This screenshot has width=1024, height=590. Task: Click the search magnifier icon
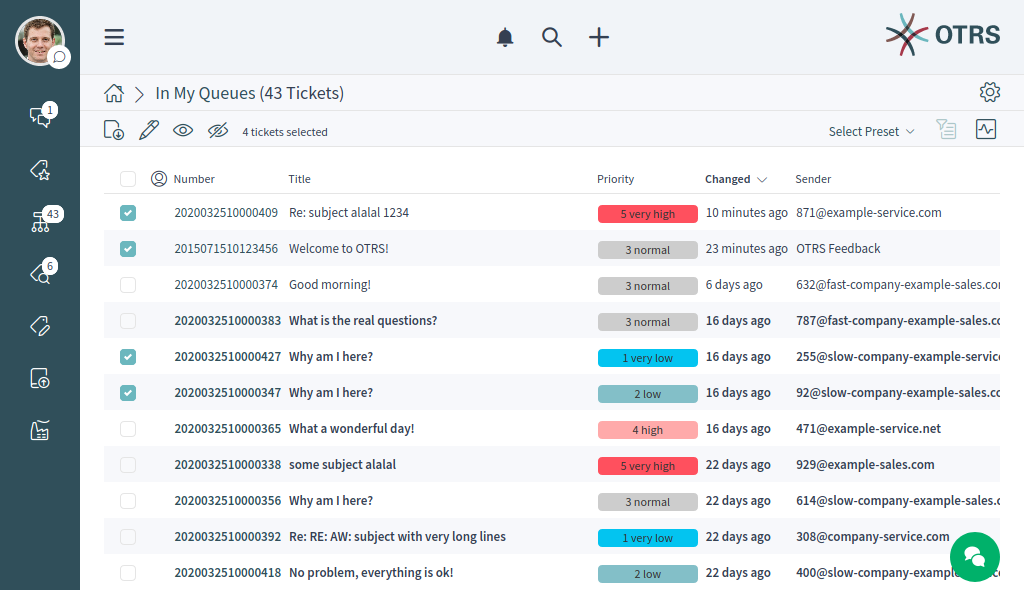click(552, 37)
